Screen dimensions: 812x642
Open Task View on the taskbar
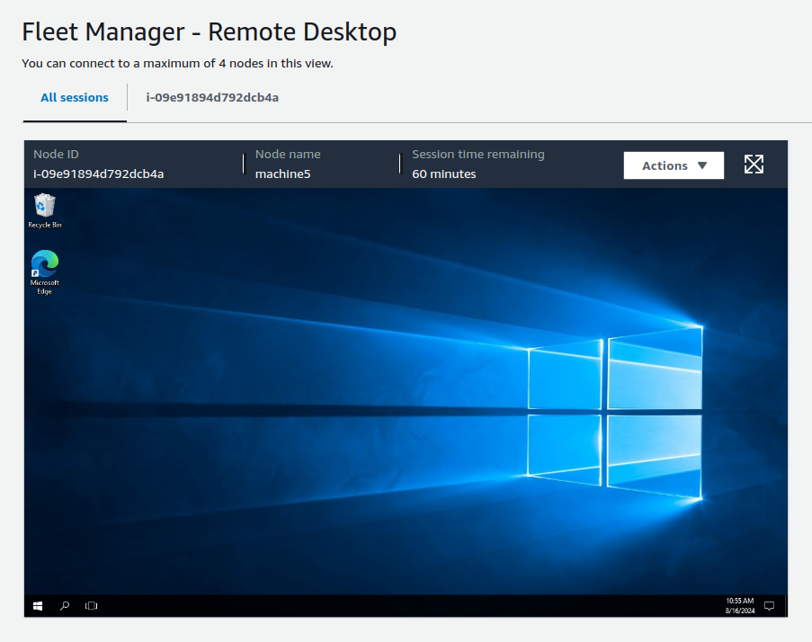click(91, 606)
